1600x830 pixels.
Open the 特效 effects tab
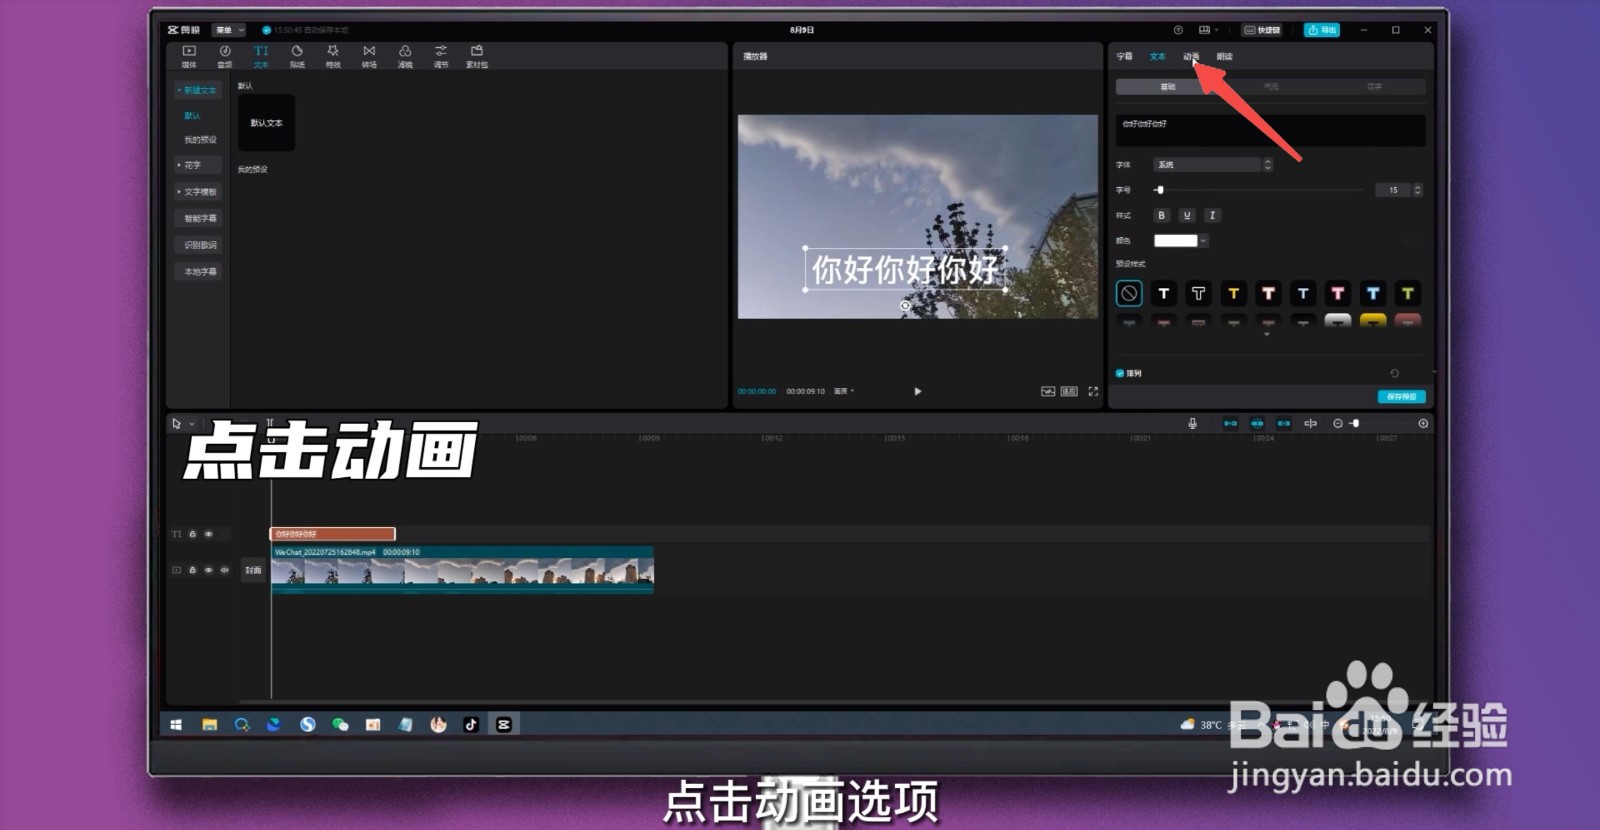click(x=333, y=56)
